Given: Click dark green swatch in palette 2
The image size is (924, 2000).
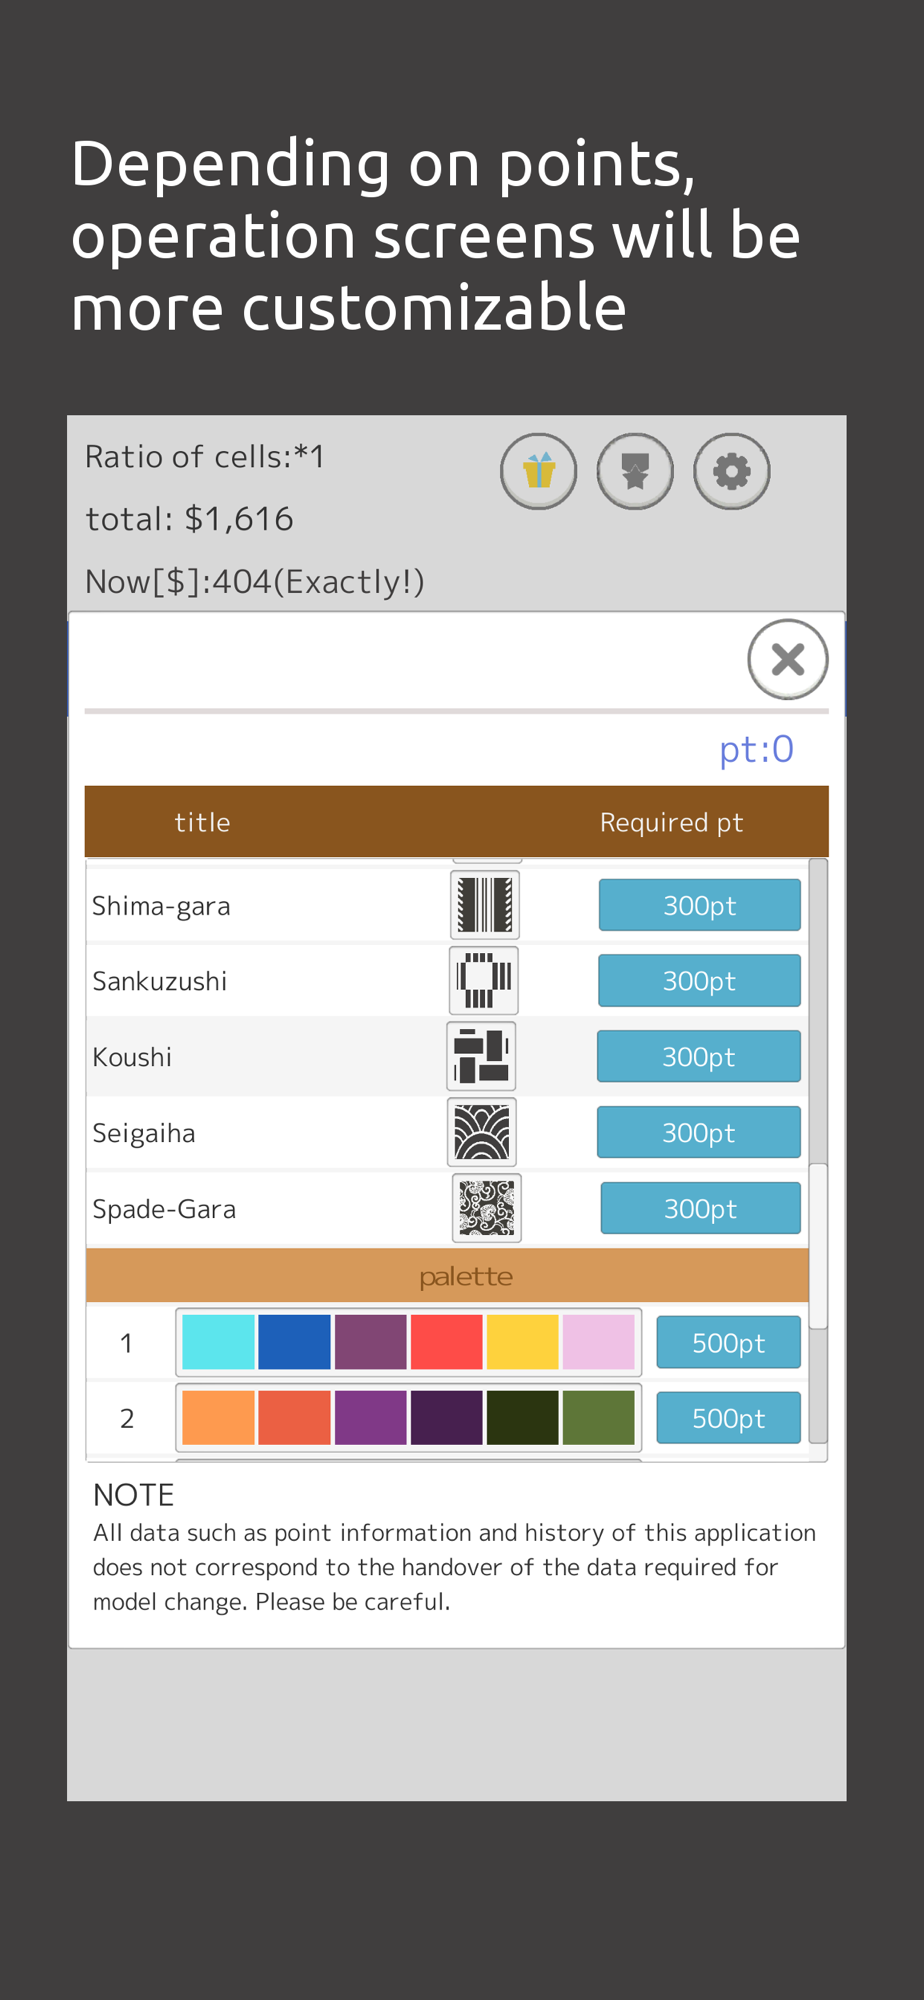Looking at the screenshot, I should coord(523,1418).
